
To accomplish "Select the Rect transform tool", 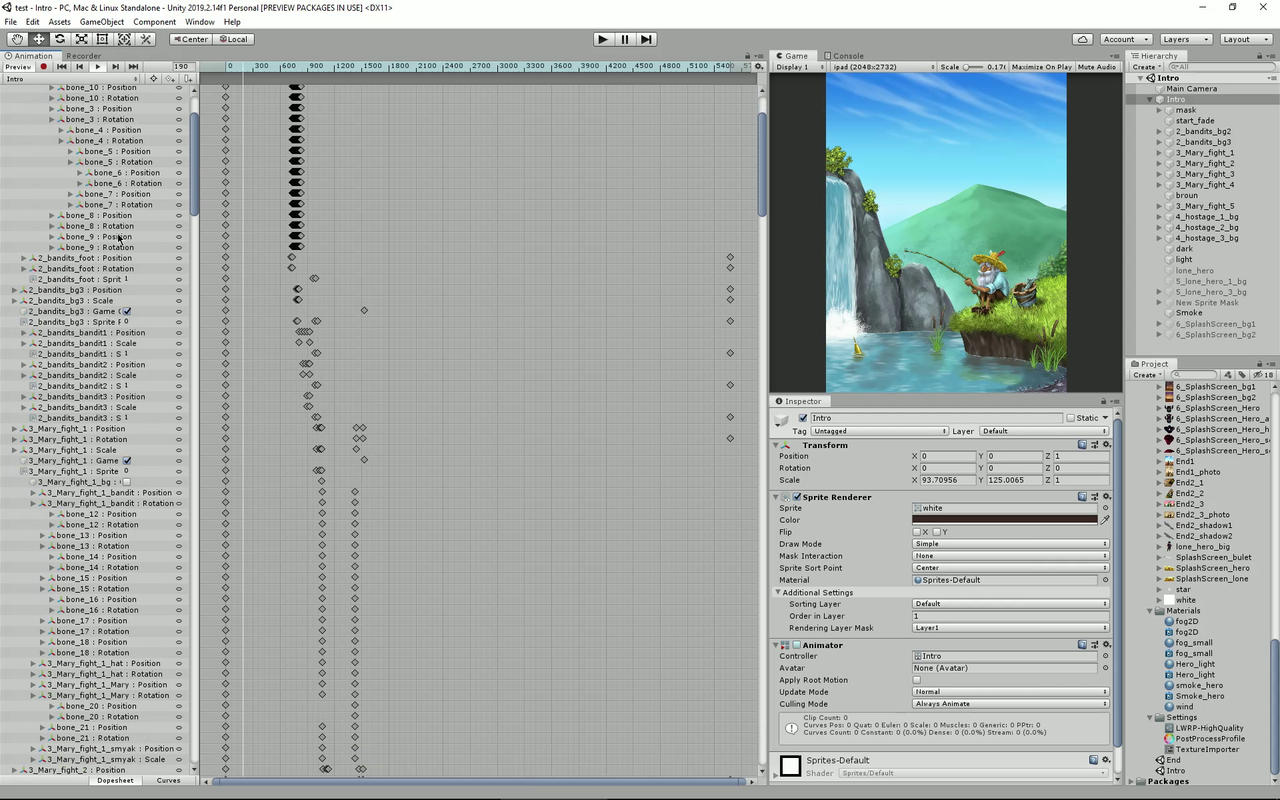I will coord(102,38).
